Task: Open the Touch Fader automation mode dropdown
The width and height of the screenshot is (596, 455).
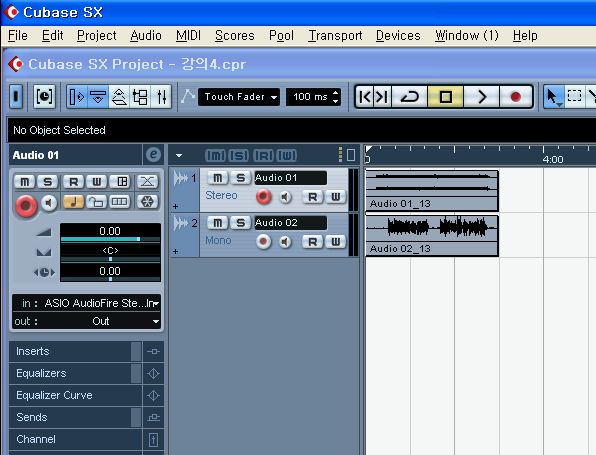Action: 239,97
